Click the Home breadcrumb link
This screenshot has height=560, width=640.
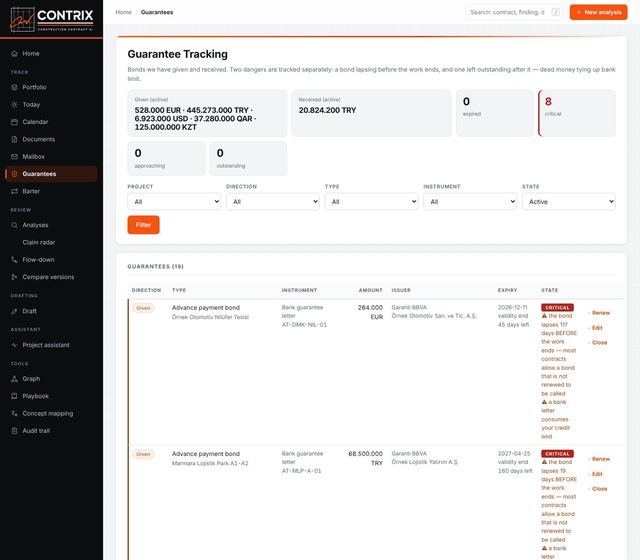pyautogui.click(x=123, y=12)
